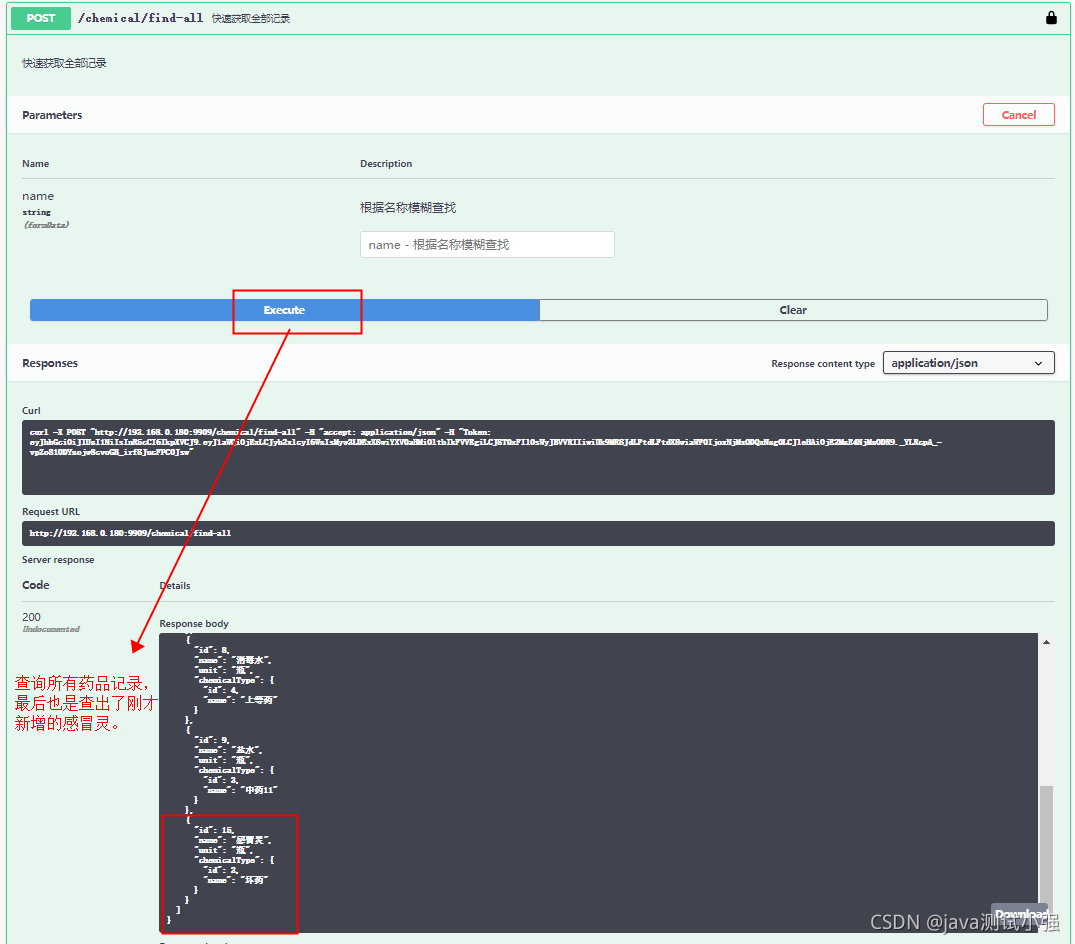Click the "name" parameter label
The width and height of the screenshot is (1075, 944).
(38, 196)
